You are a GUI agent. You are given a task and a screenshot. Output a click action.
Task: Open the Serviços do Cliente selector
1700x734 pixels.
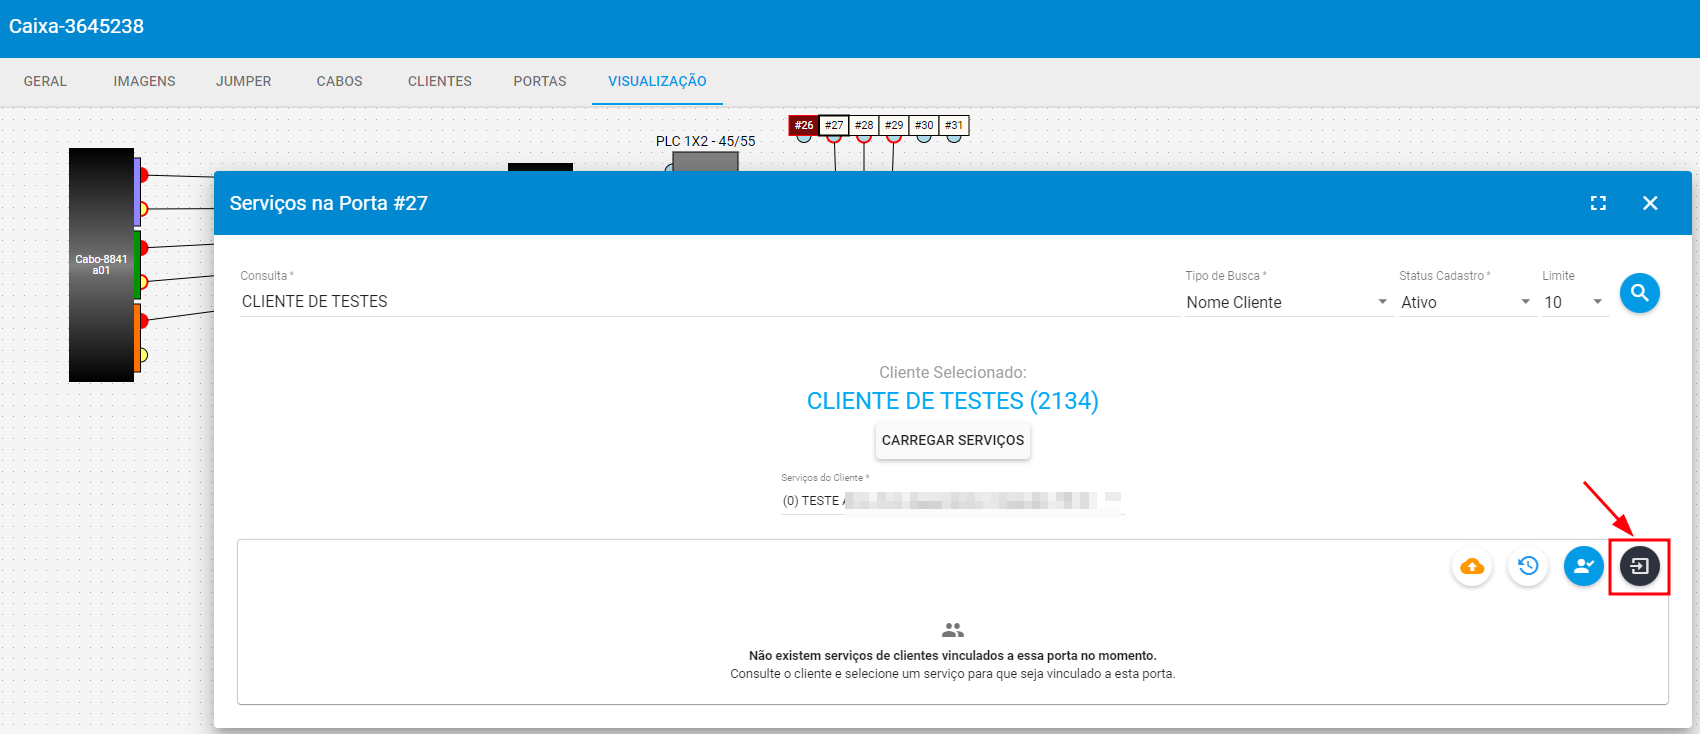pos(952,501)
